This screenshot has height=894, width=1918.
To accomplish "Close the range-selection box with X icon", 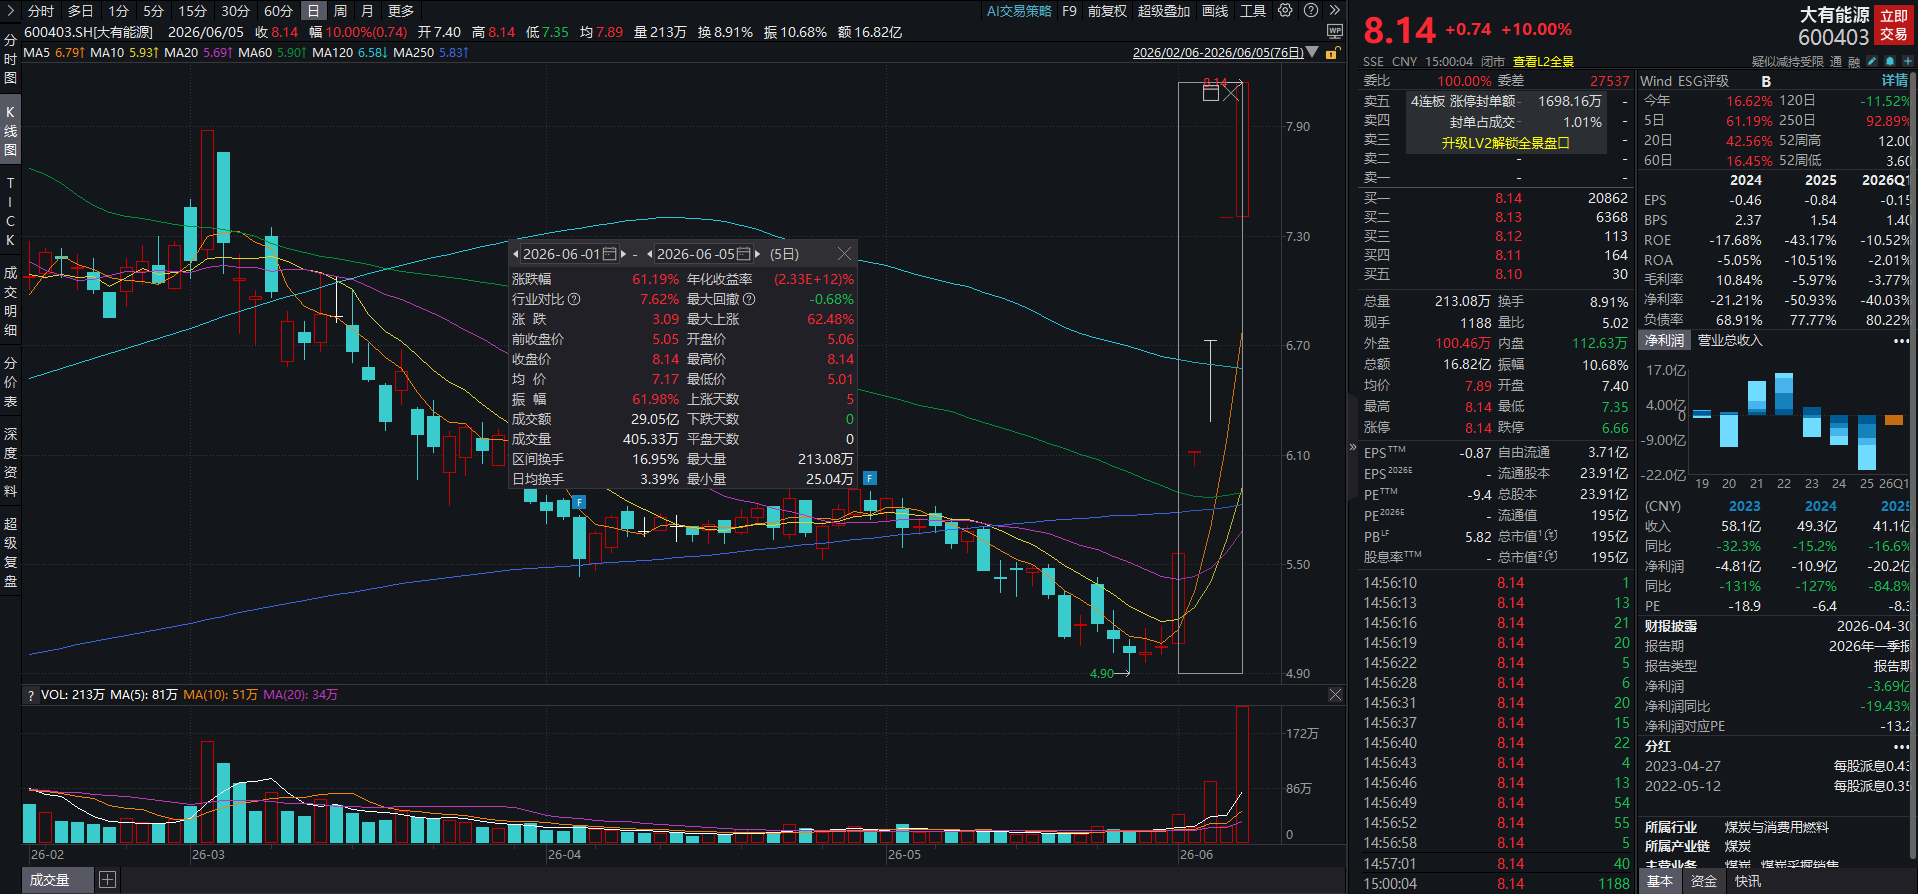I will [x=1232, y=93].
